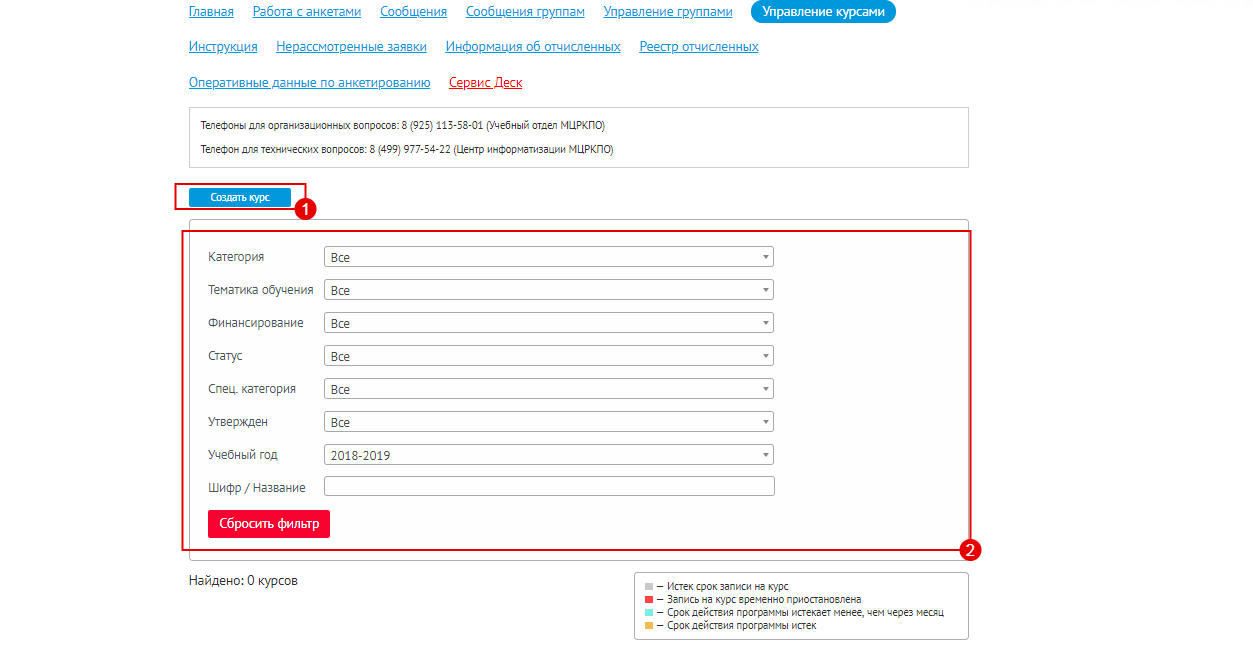
Task: Click legend text Срок действия программы истек
Action: pyautogui.click(x=742, y=625)
